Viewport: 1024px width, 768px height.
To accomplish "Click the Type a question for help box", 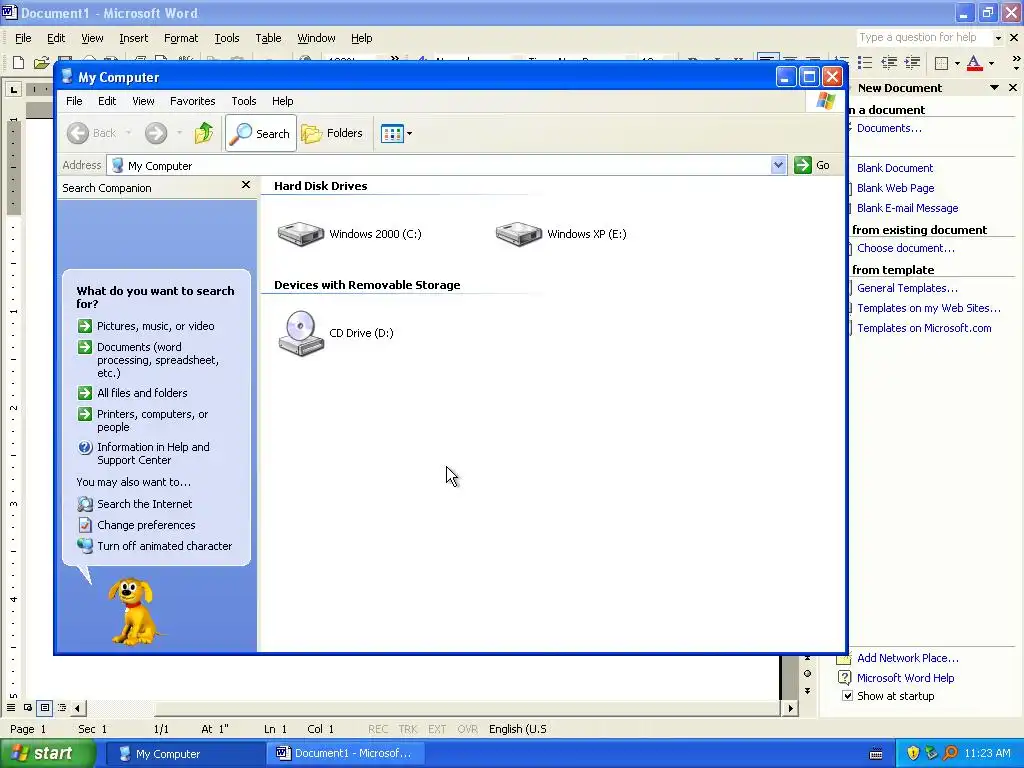I will coord(924,38).
